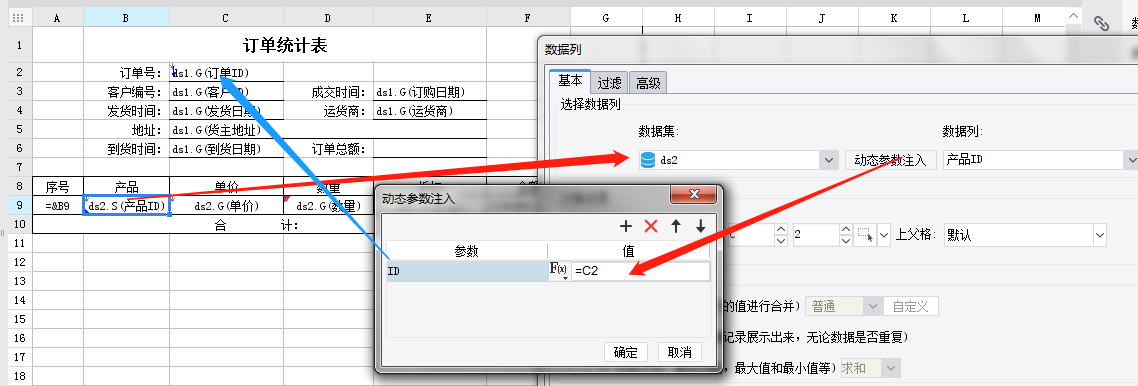Open the F(x) formula type selector
Image resolution: width=1138 pixels, height=386 pixels.
coord(558,271)
